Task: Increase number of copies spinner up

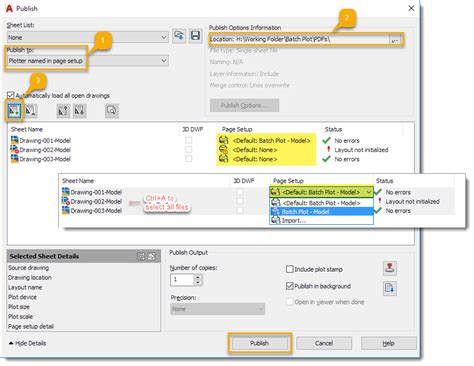Action: (198, 277)
